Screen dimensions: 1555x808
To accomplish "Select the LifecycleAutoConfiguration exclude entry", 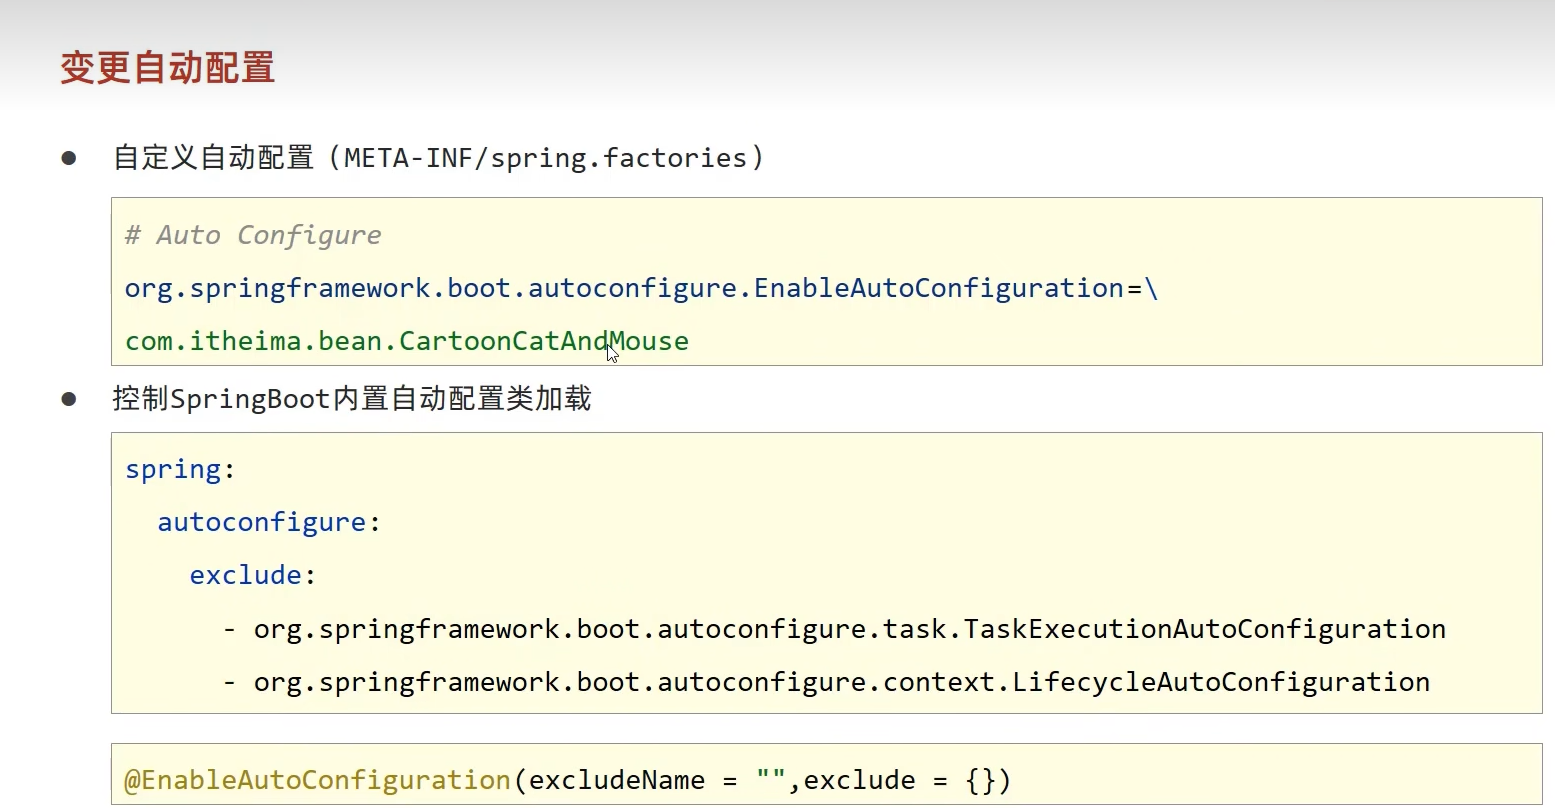I will pyautogui.click(x=827, y=682).
